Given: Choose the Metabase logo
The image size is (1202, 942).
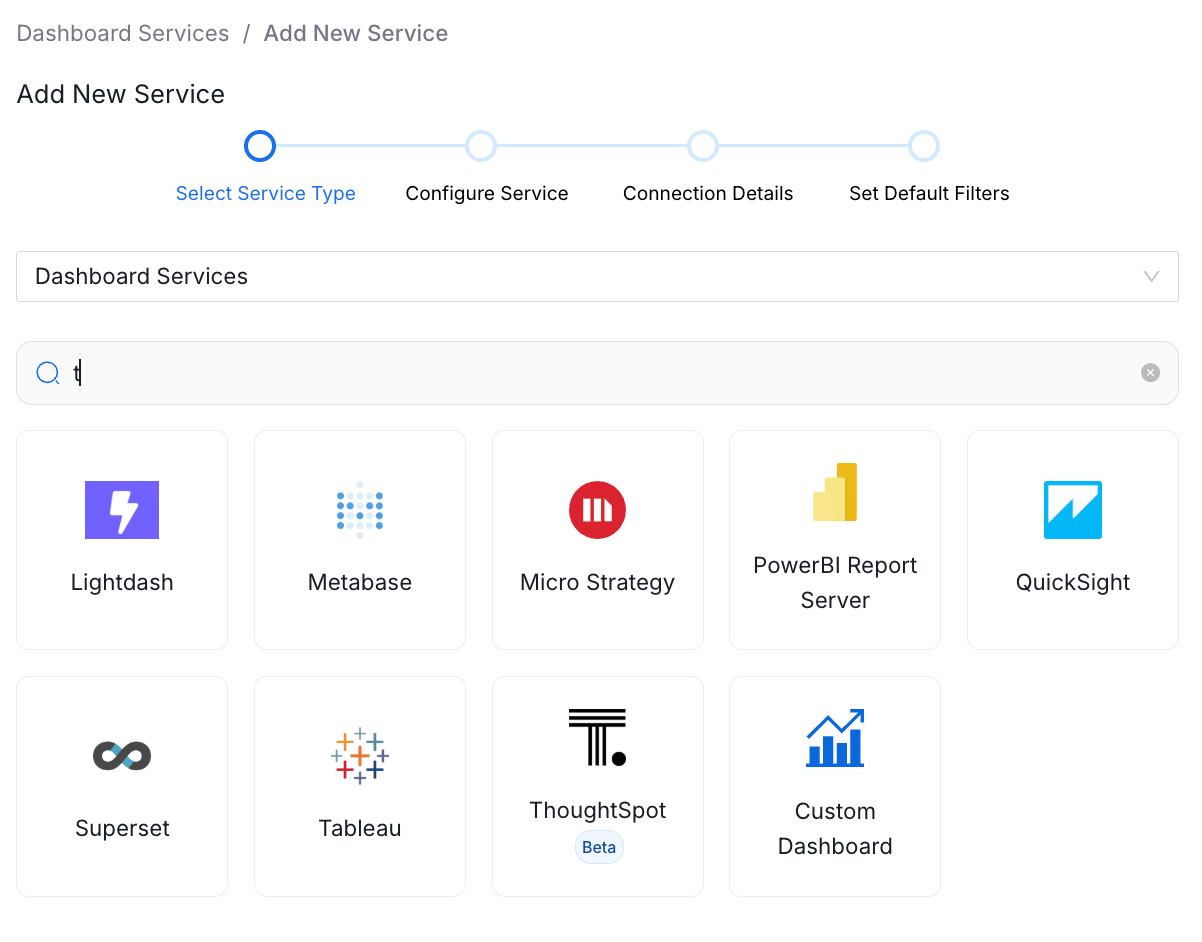Looking at the screenshot, I should (x=360, y=510).
